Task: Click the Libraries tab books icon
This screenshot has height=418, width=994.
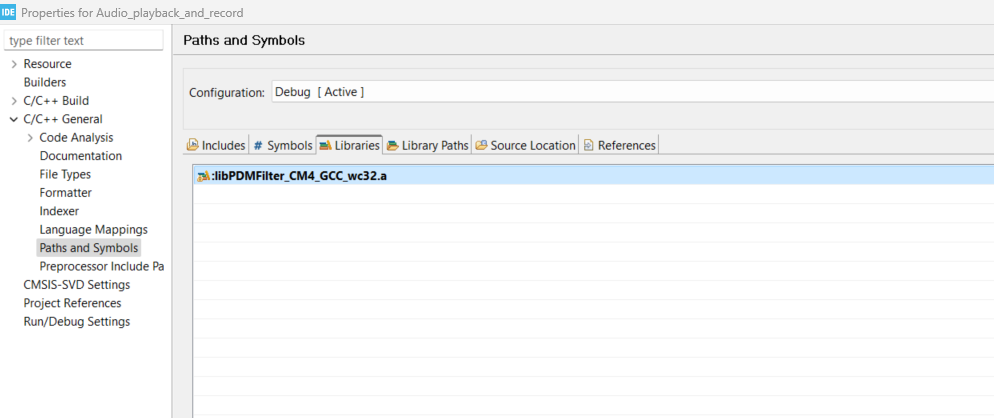Action: [x=325, y=145]
